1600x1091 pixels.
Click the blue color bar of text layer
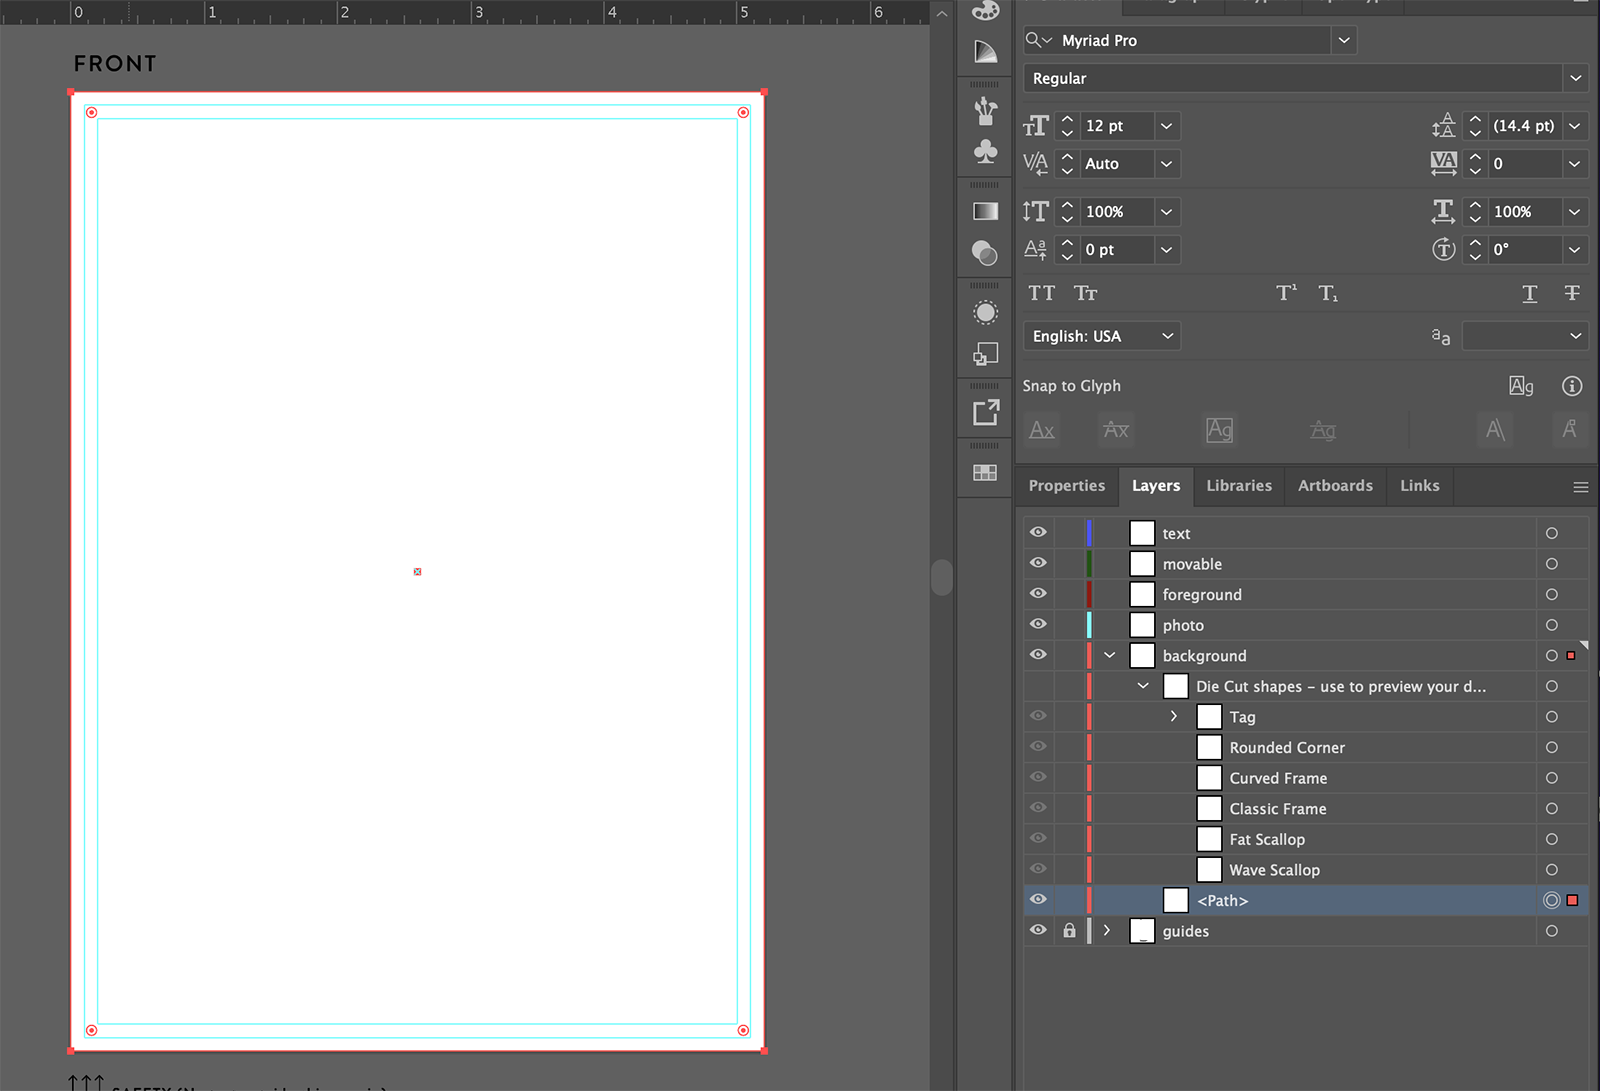coord(1089,533)
